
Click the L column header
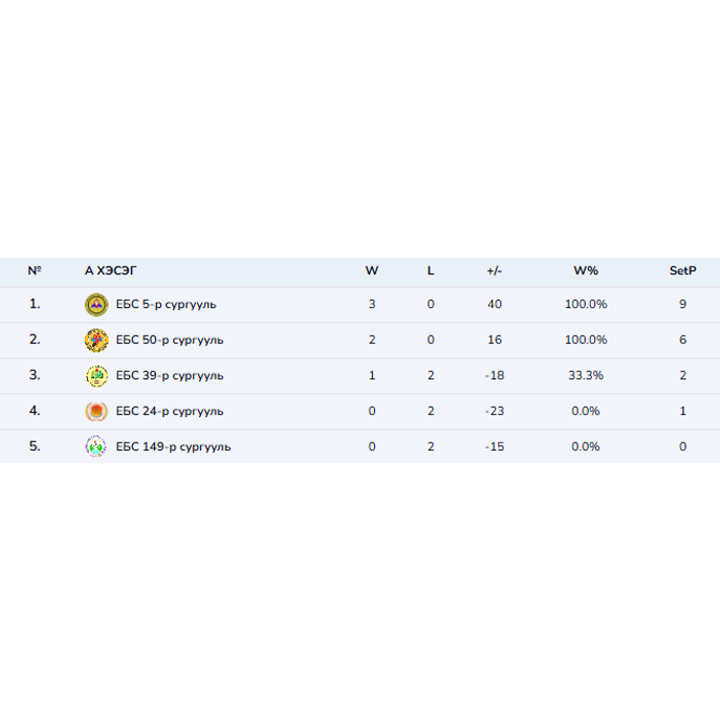click(431, 271)
